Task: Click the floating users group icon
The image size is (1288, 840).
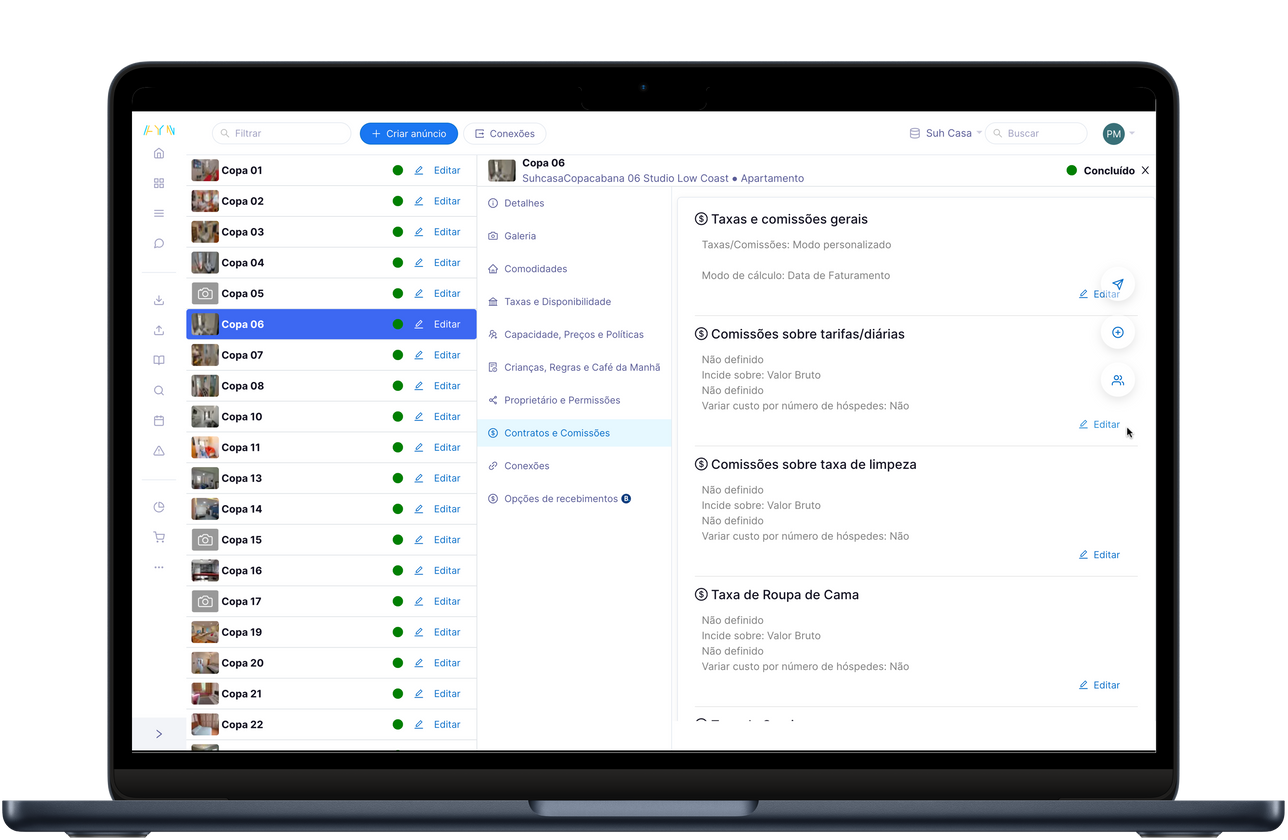Action: 1117,380
